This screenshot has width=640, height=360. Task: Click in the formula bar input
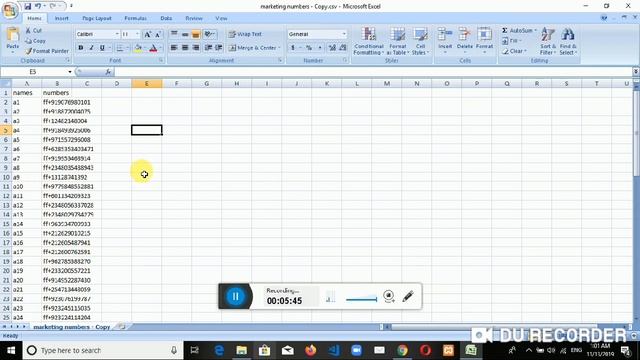373,72
